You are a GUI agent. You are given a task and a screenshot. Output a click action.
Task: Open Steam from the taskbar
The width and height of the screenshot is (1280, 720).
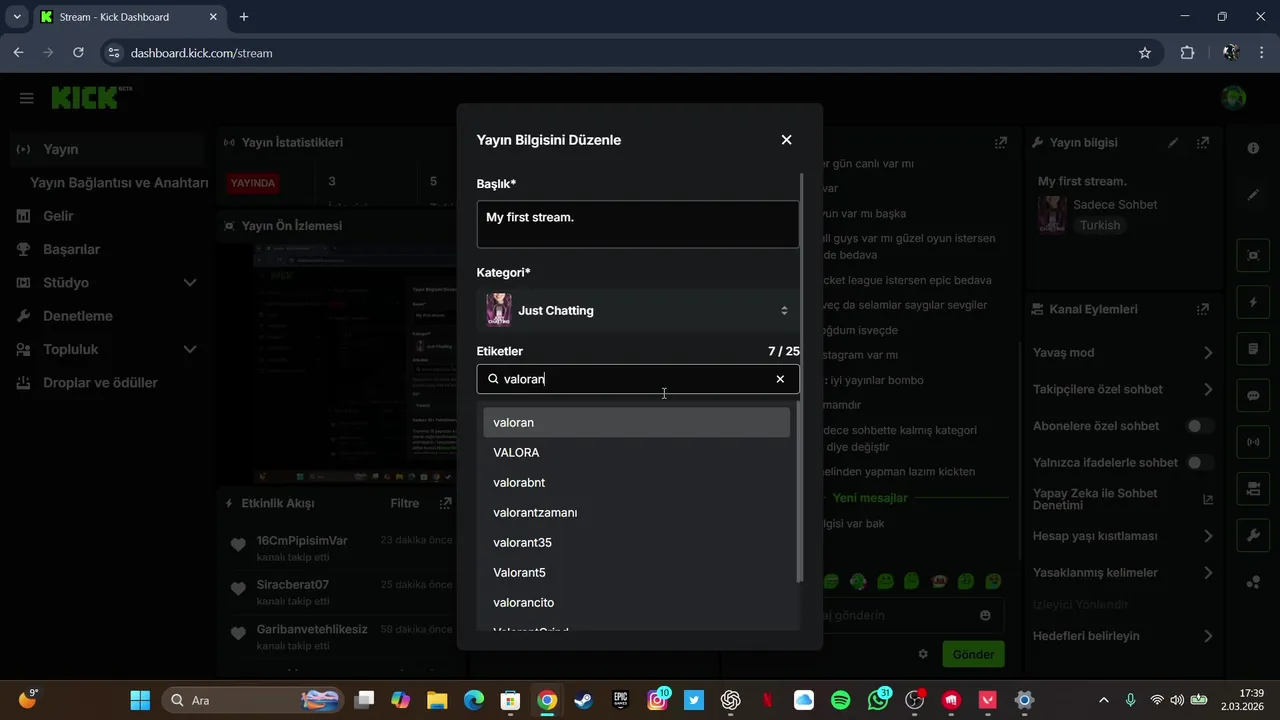click(x=583, y=700)
